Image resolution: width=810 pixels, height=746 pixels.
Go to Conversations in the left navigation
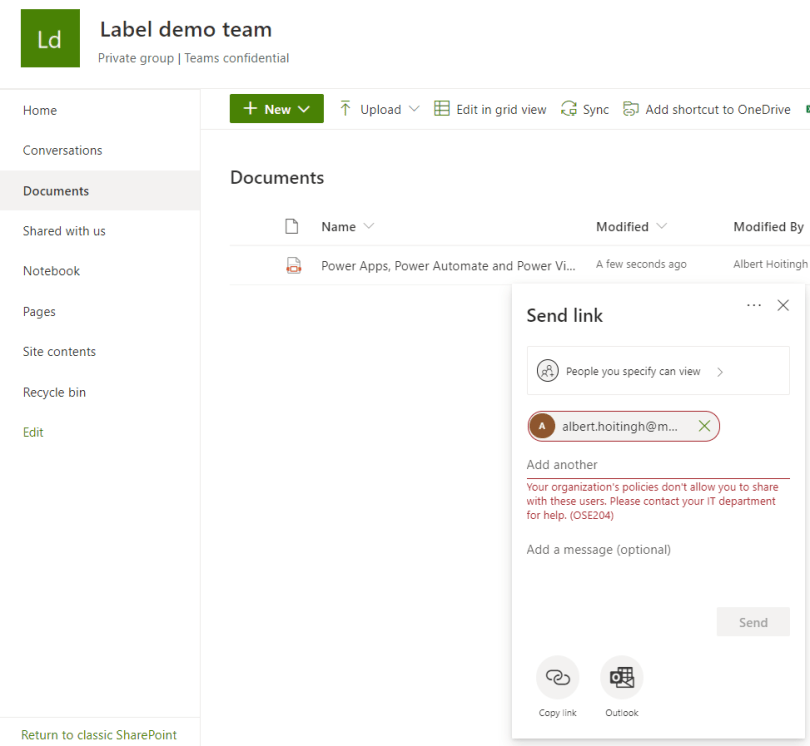[63, 150]
